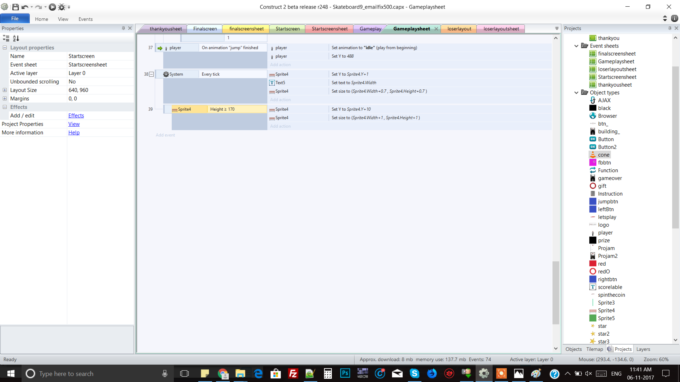Click the Undo arrow icon

point(25,7)
